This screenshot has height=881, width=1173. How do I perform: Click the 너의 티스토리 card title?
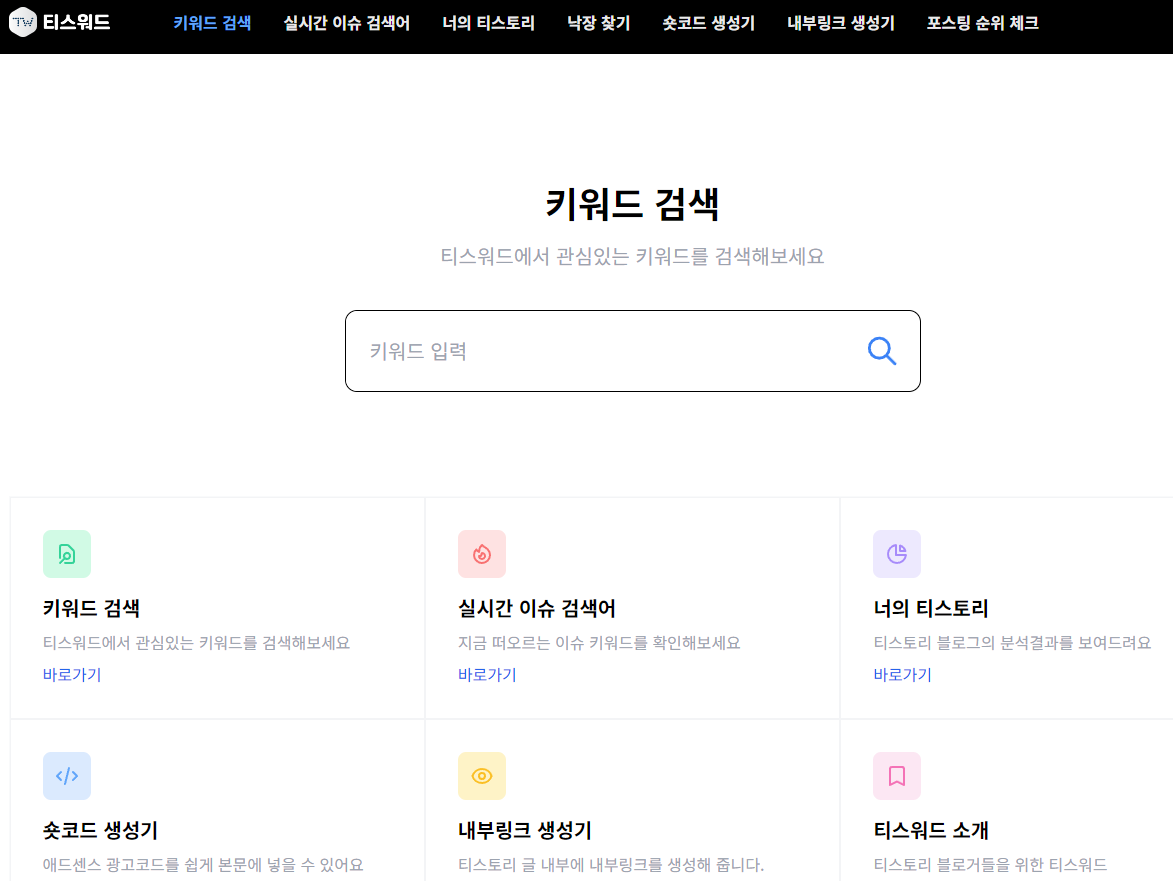[931, 608]
